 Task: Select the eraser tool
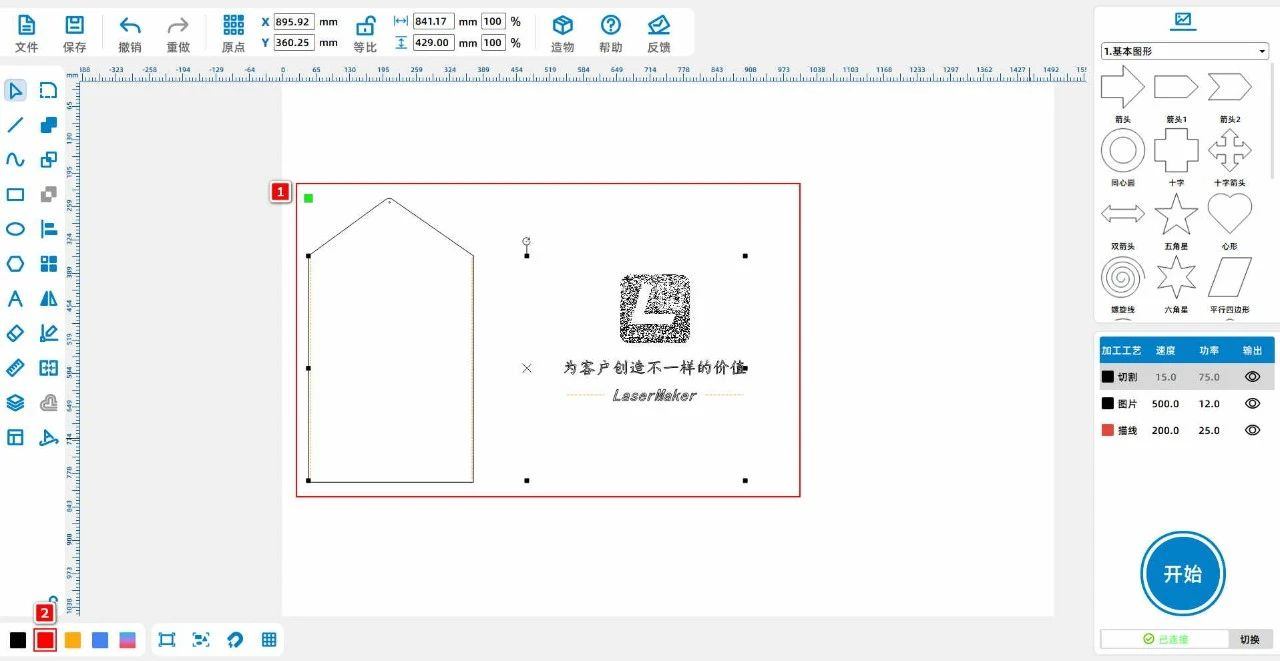pos(15,333)
